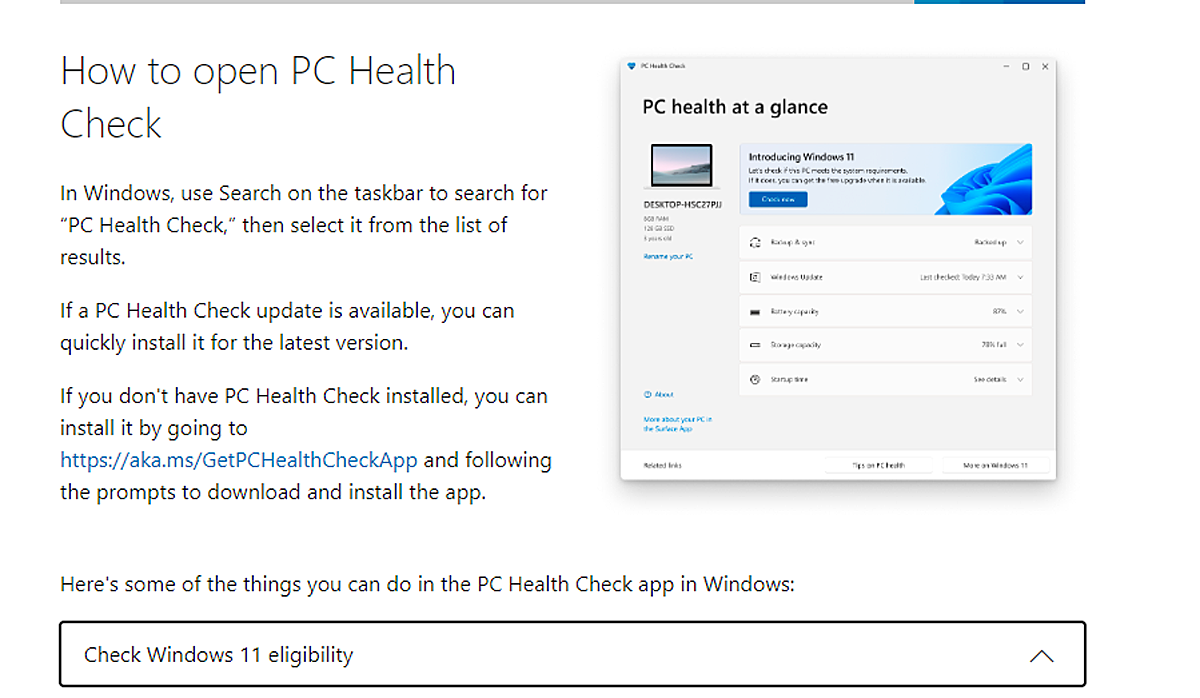Screen dimensions: 1200x698
Task: Click the checkmark icon on Backup & sync row
Action: (x=755, y=242)
